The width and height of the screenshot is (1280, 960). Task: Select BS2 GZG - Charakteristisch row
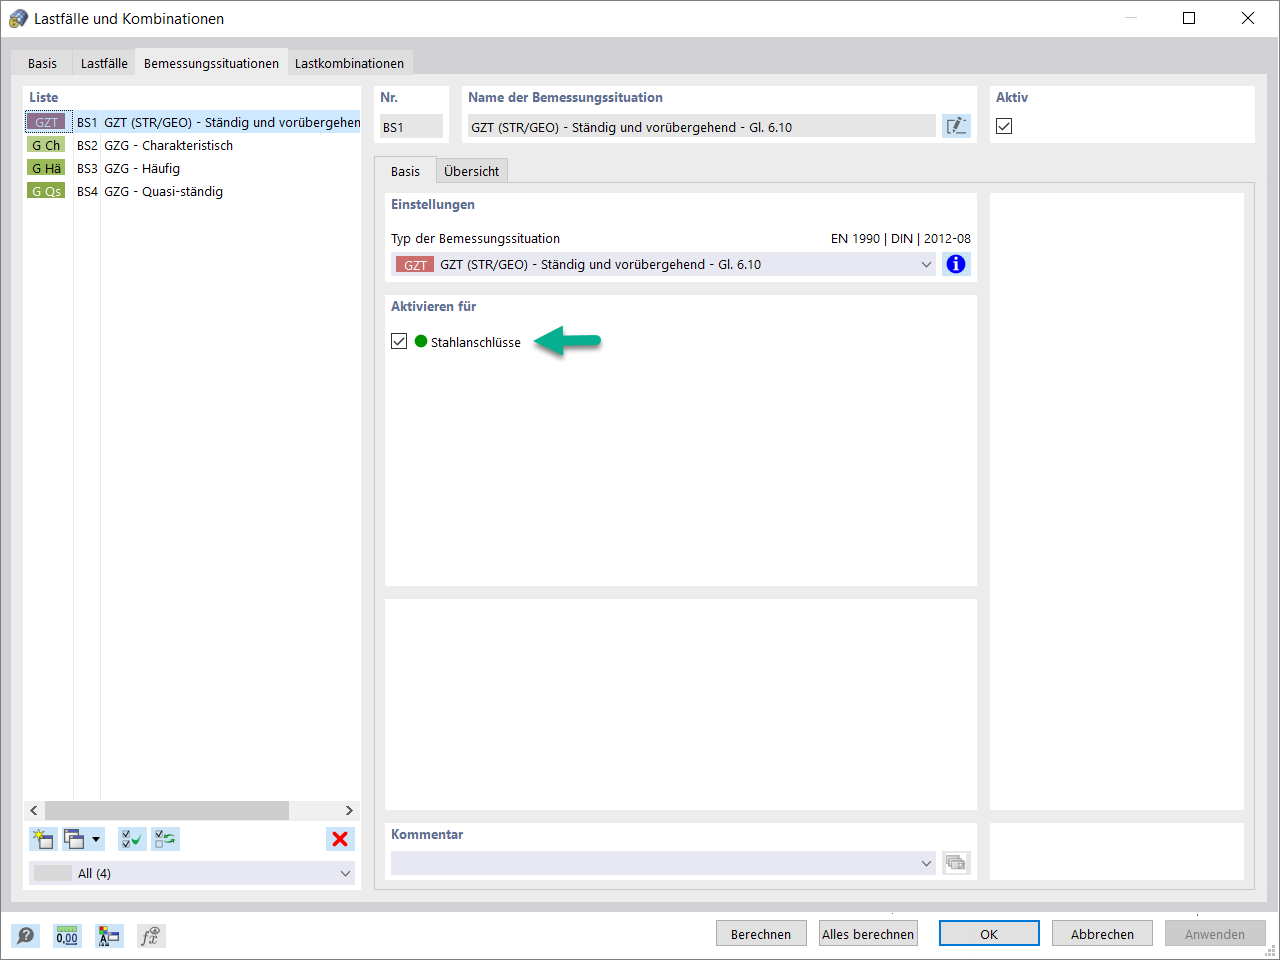click(193, 145)
